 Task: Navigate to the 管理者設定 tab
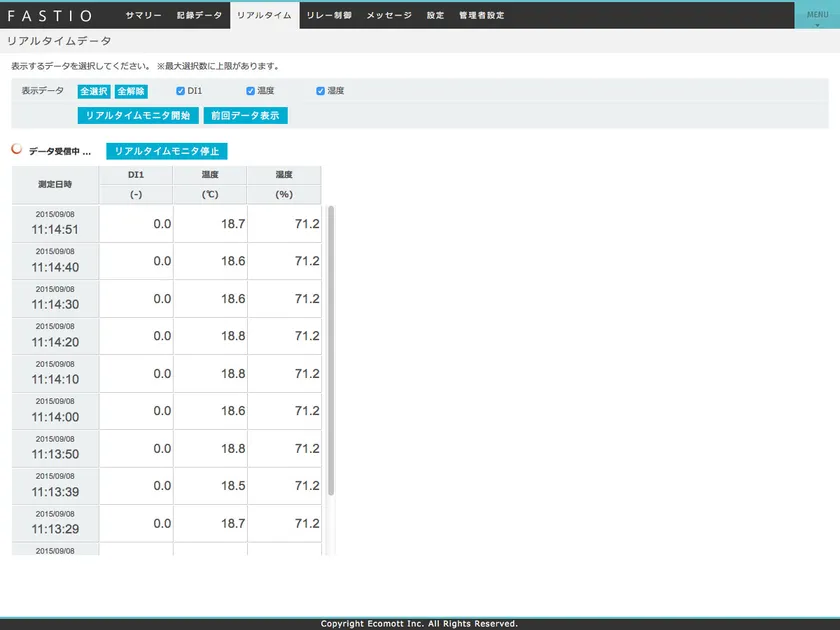click(481, 16)
